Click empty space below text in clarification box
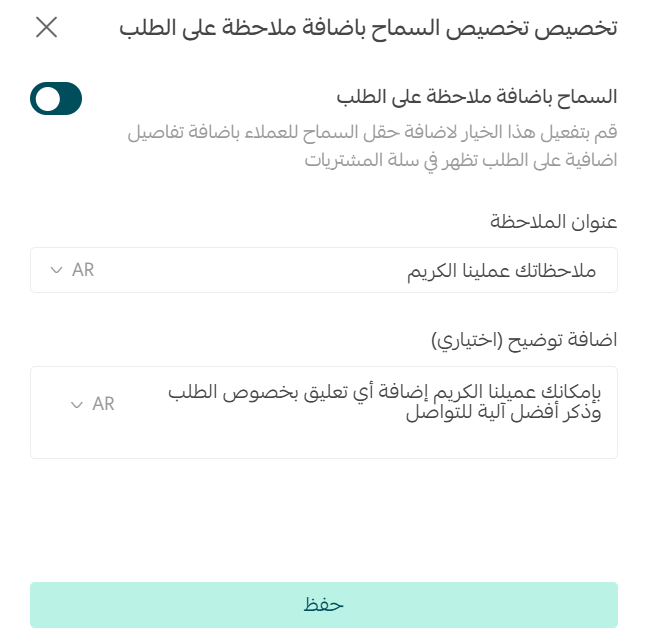The height and width of the screenshot is (637, 647). point(324,441)
